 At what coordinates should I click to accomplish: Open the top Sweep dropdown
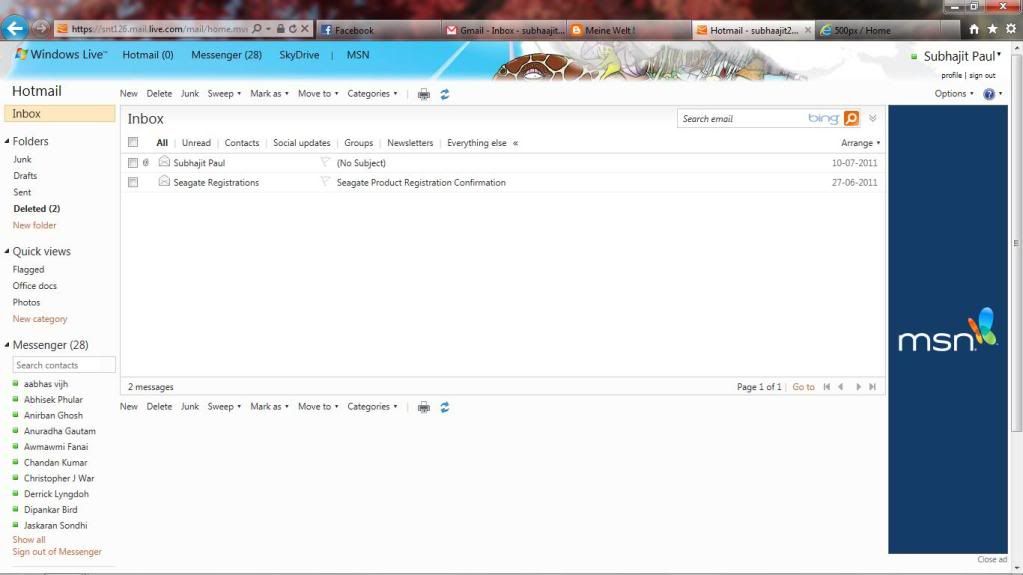pos(223,94)
